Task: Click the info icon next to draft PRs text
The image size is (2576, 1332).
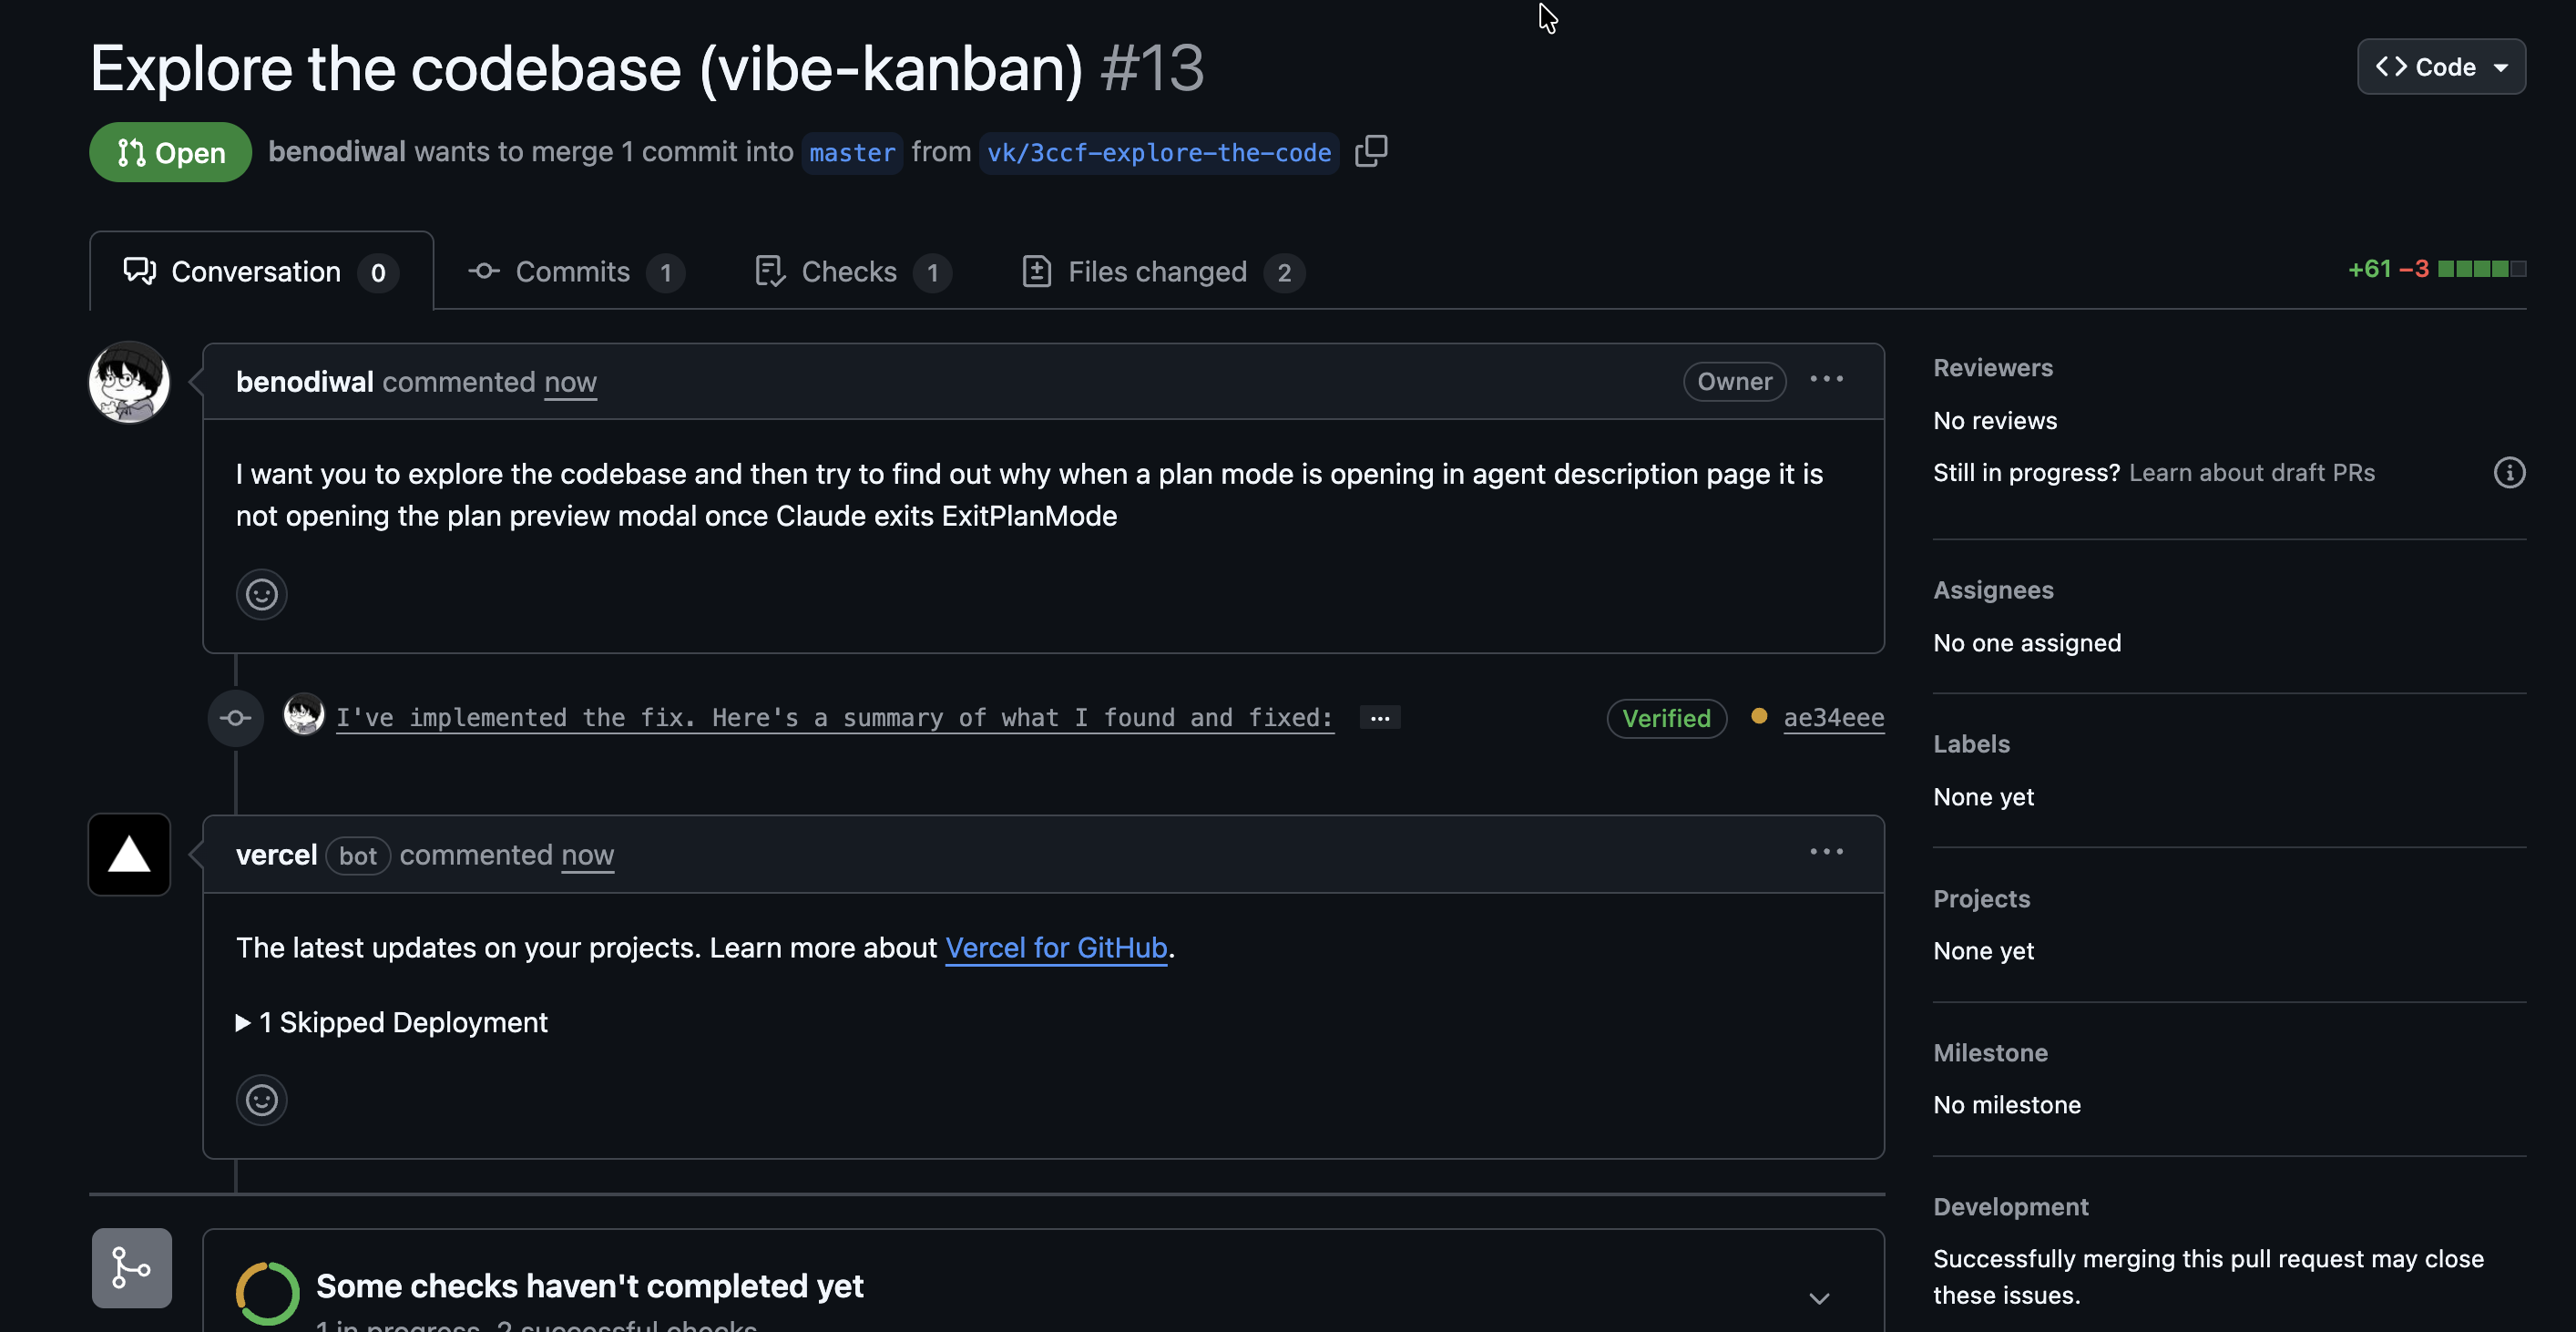Action: coord(2509,472)
